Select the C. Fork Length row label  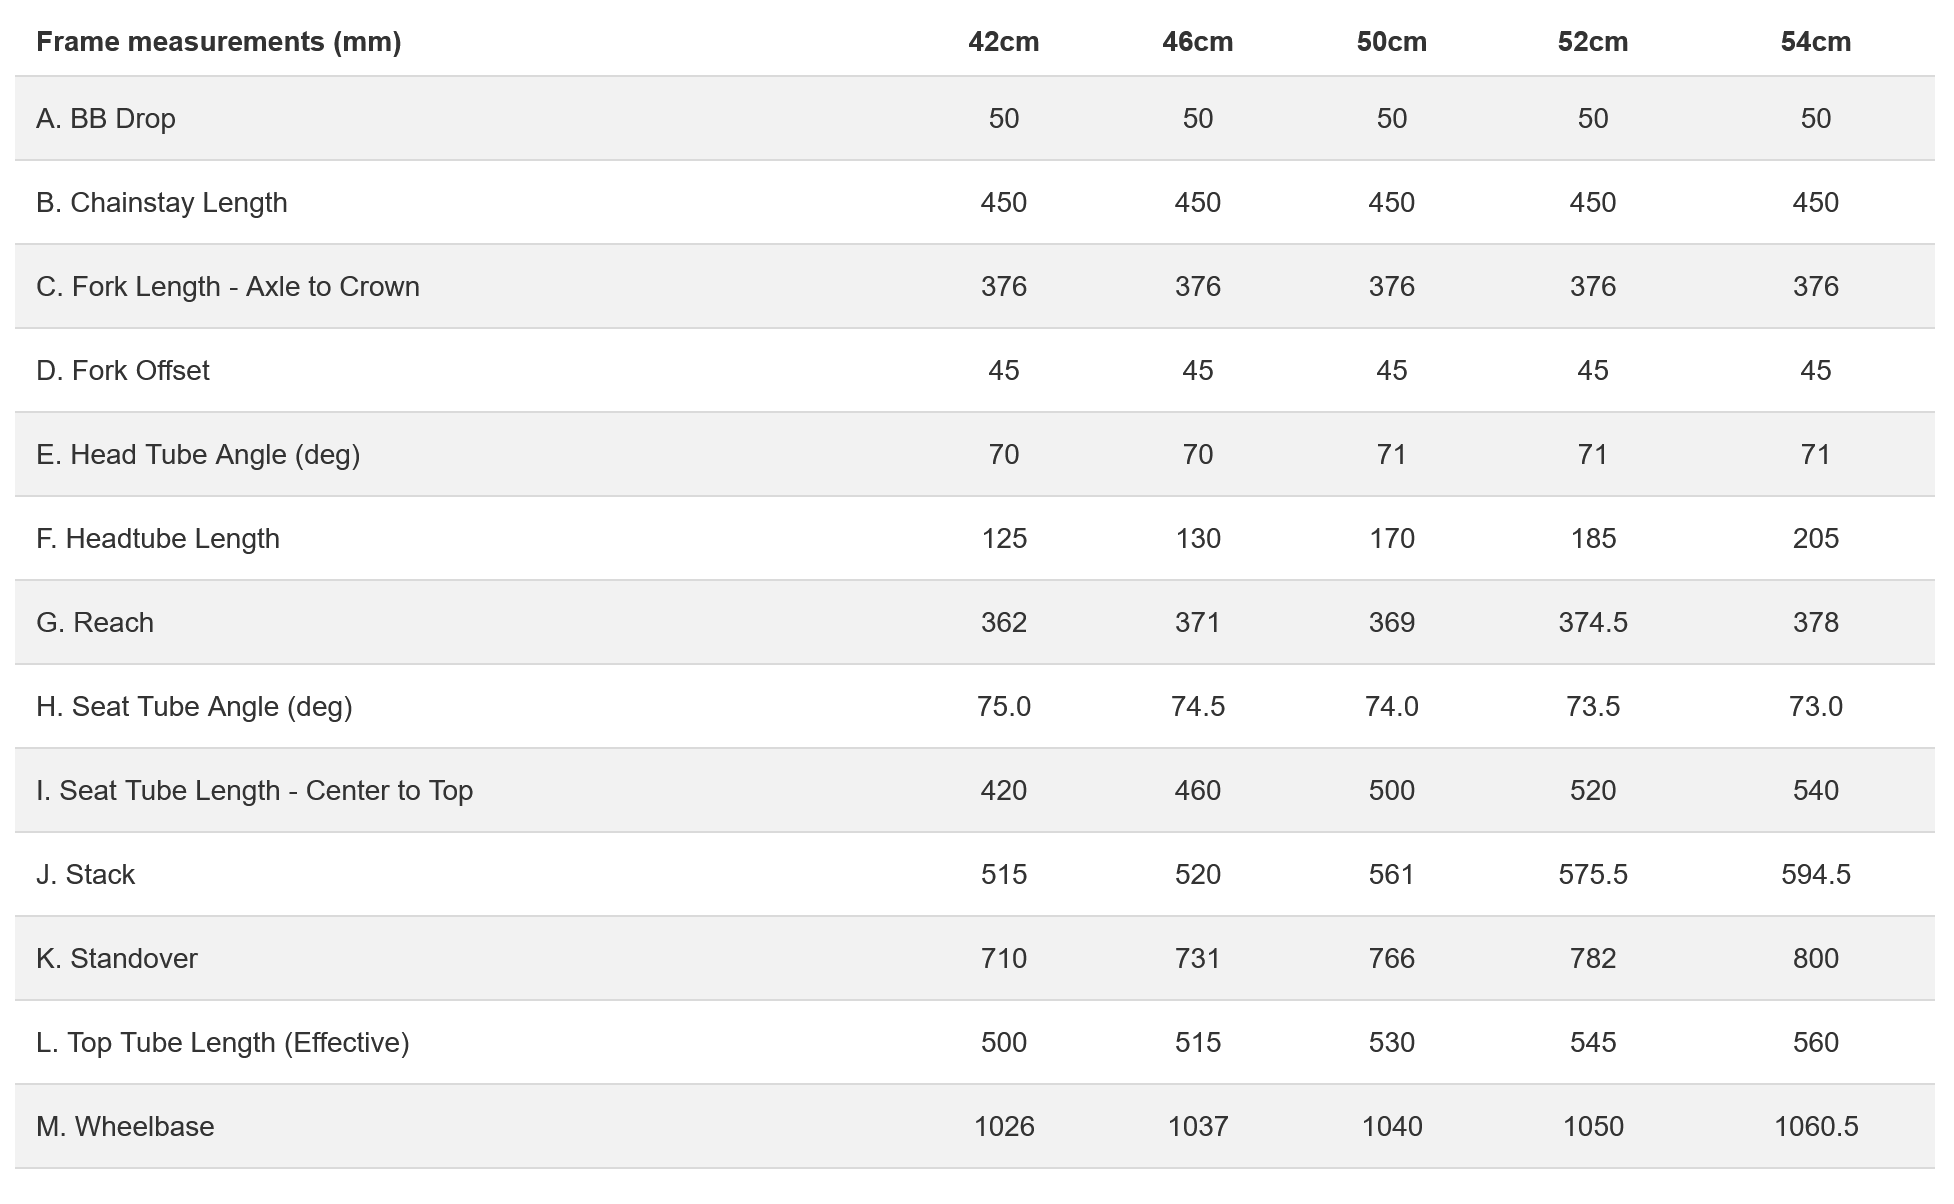tap(227, 287)
